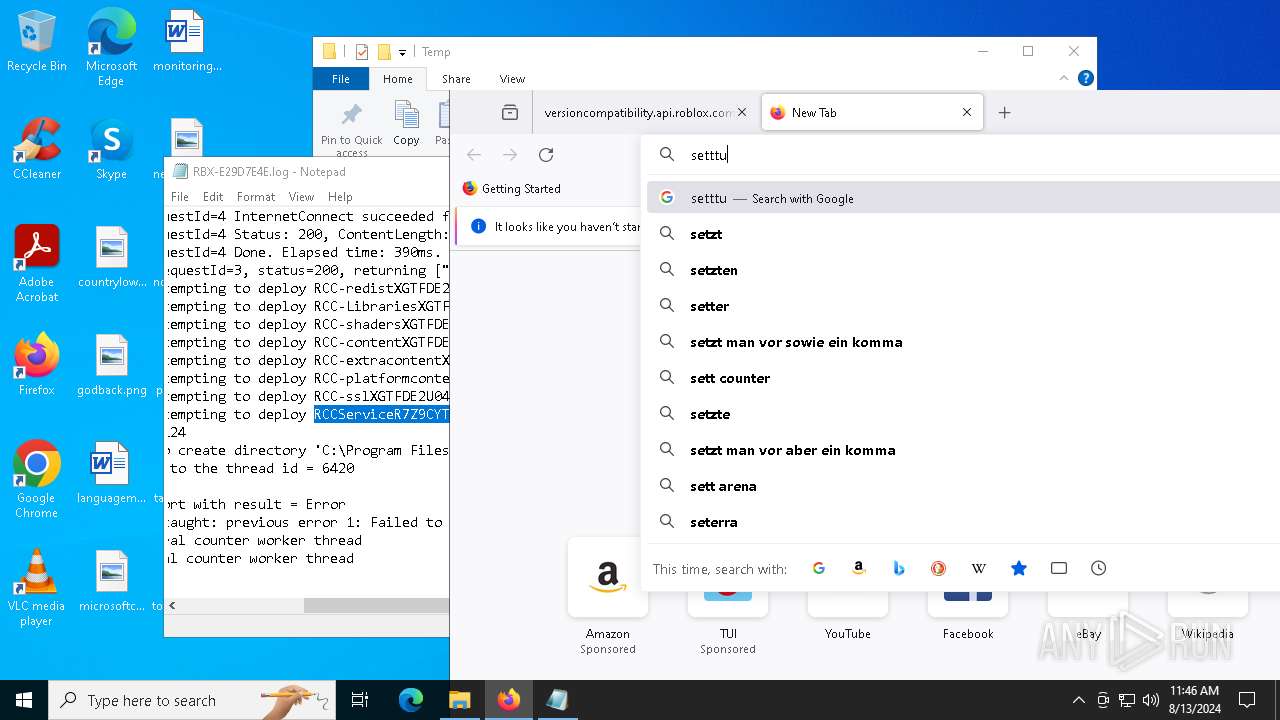This screenshot has width=1280, height=720.
Task: Open Task View on the taskbar
Action: (x=360, y=700)
